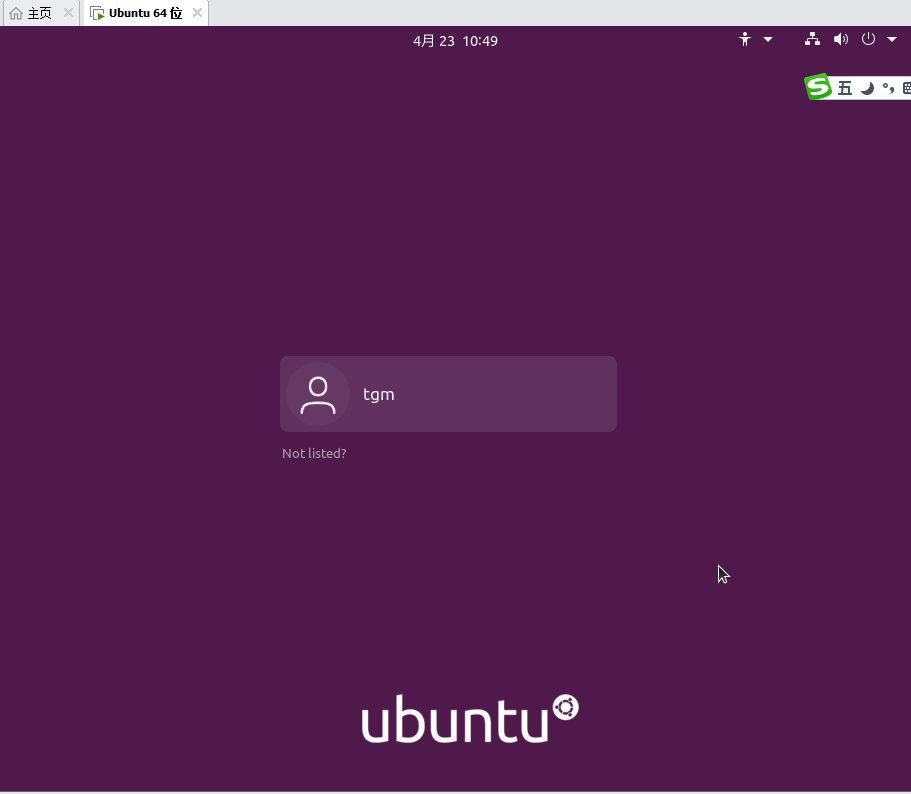Expand the accessibility dropdown arrow
This screenshot has height=794, width=911.
[x=768, y=39]
